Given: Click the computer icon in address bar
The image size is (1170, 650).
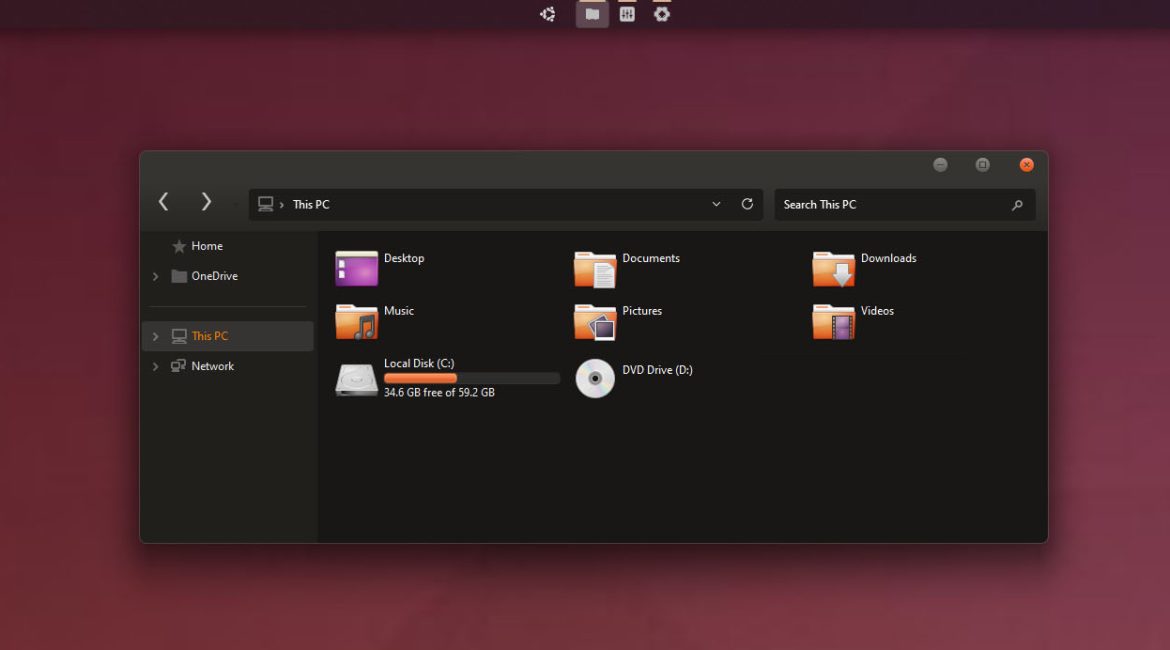Looking at the screenshot, I should 265,204.
